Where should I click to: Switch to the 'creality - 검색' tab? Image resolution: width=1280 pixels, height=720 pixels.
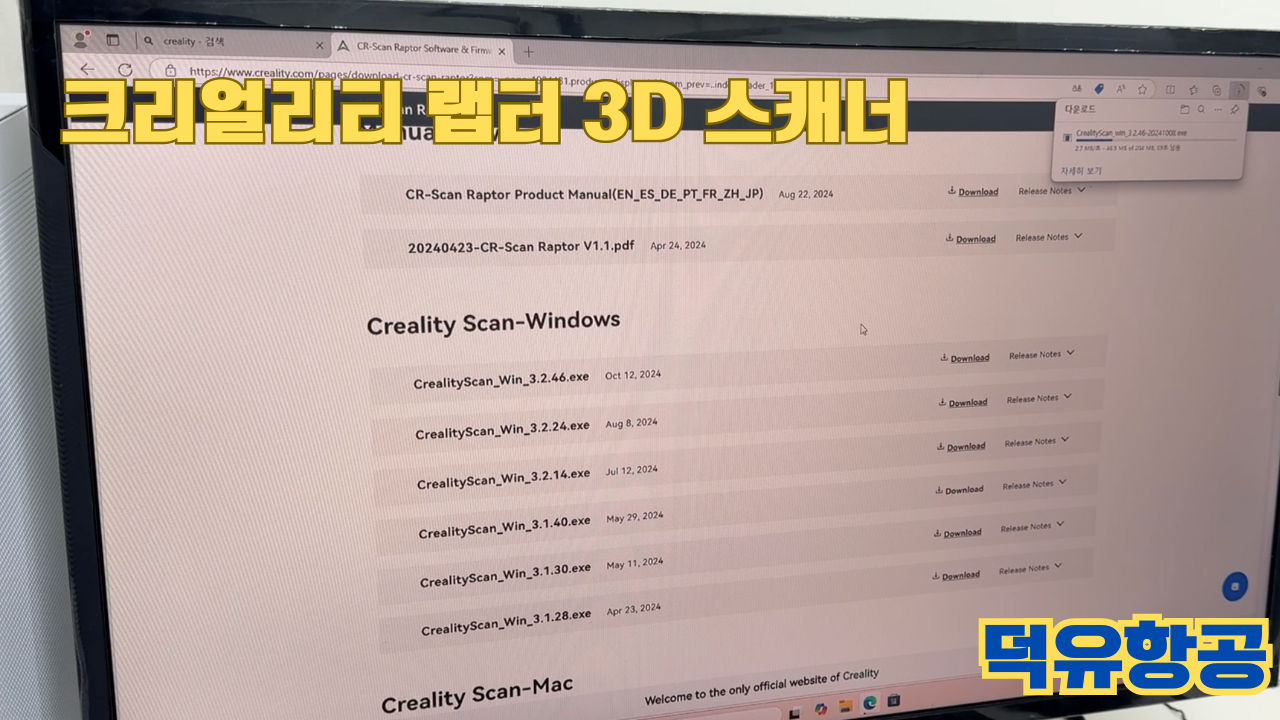pos(232,43)
